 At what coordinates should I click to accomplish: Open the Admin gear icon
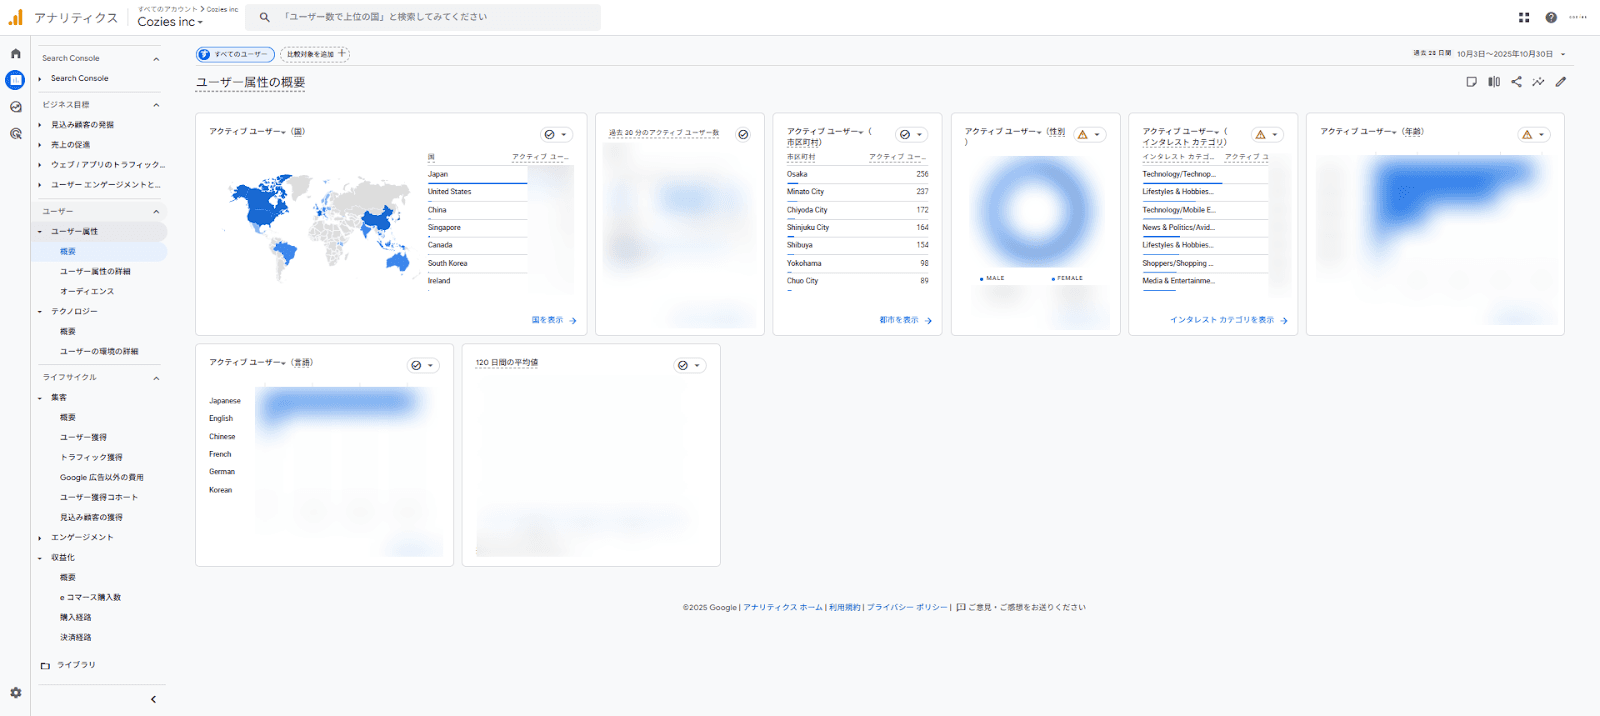coord(15,692)
